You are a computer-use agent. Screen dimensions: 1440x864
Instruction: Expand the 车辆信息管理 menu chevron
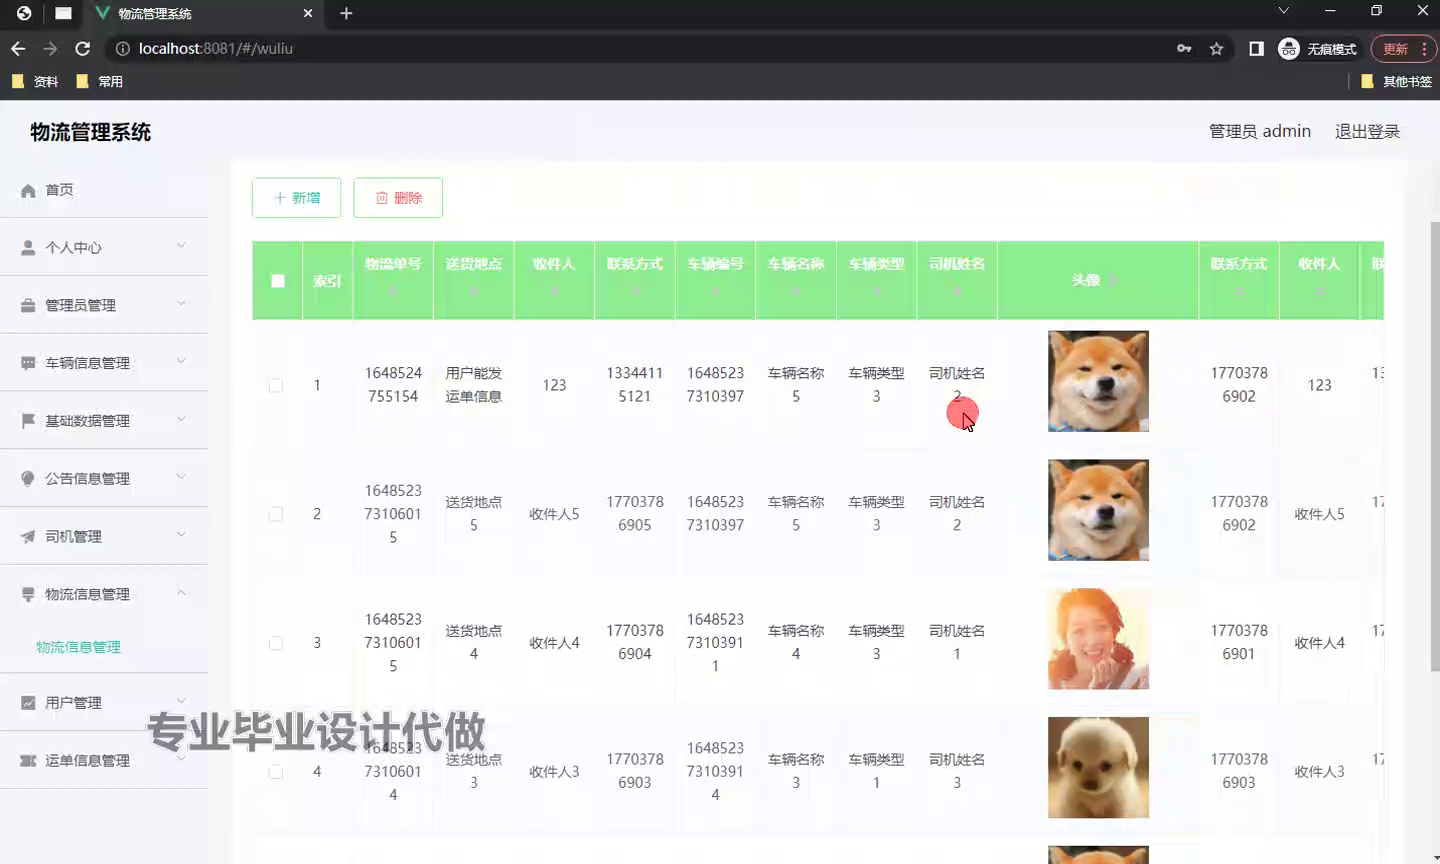click(x=181, y=361)
